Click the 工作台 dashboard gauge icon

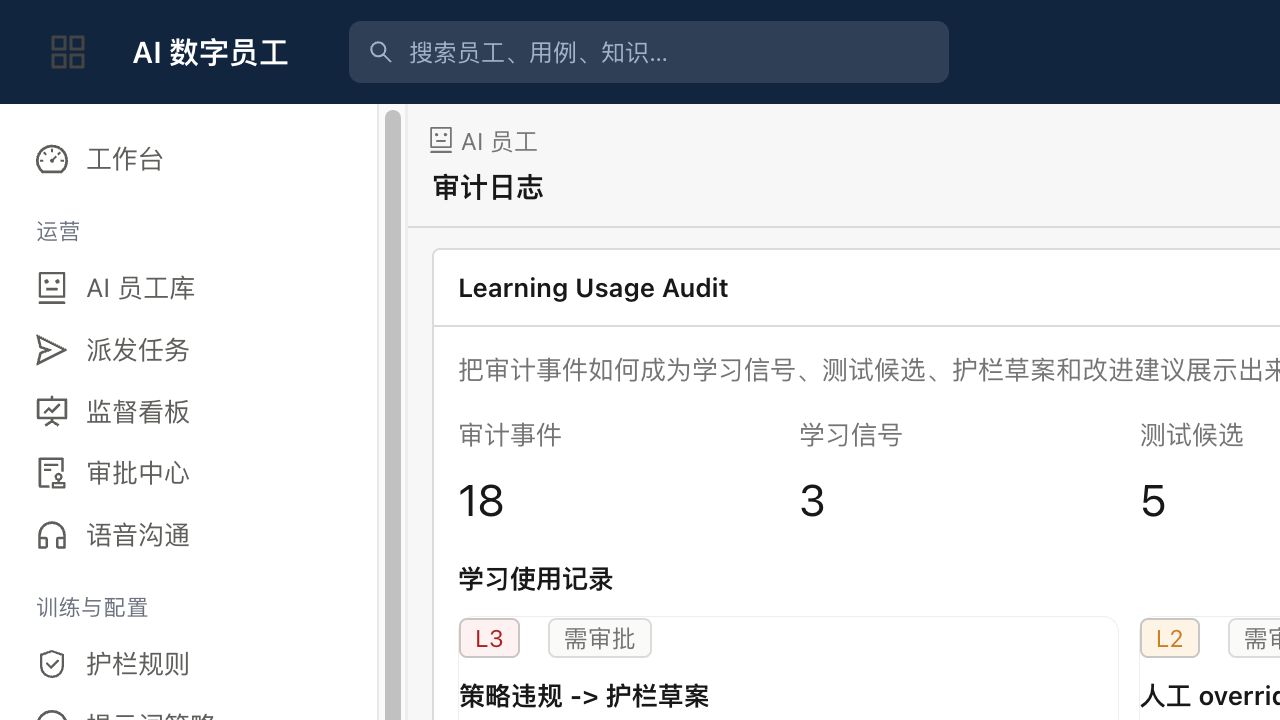click(x=52, y=159)
